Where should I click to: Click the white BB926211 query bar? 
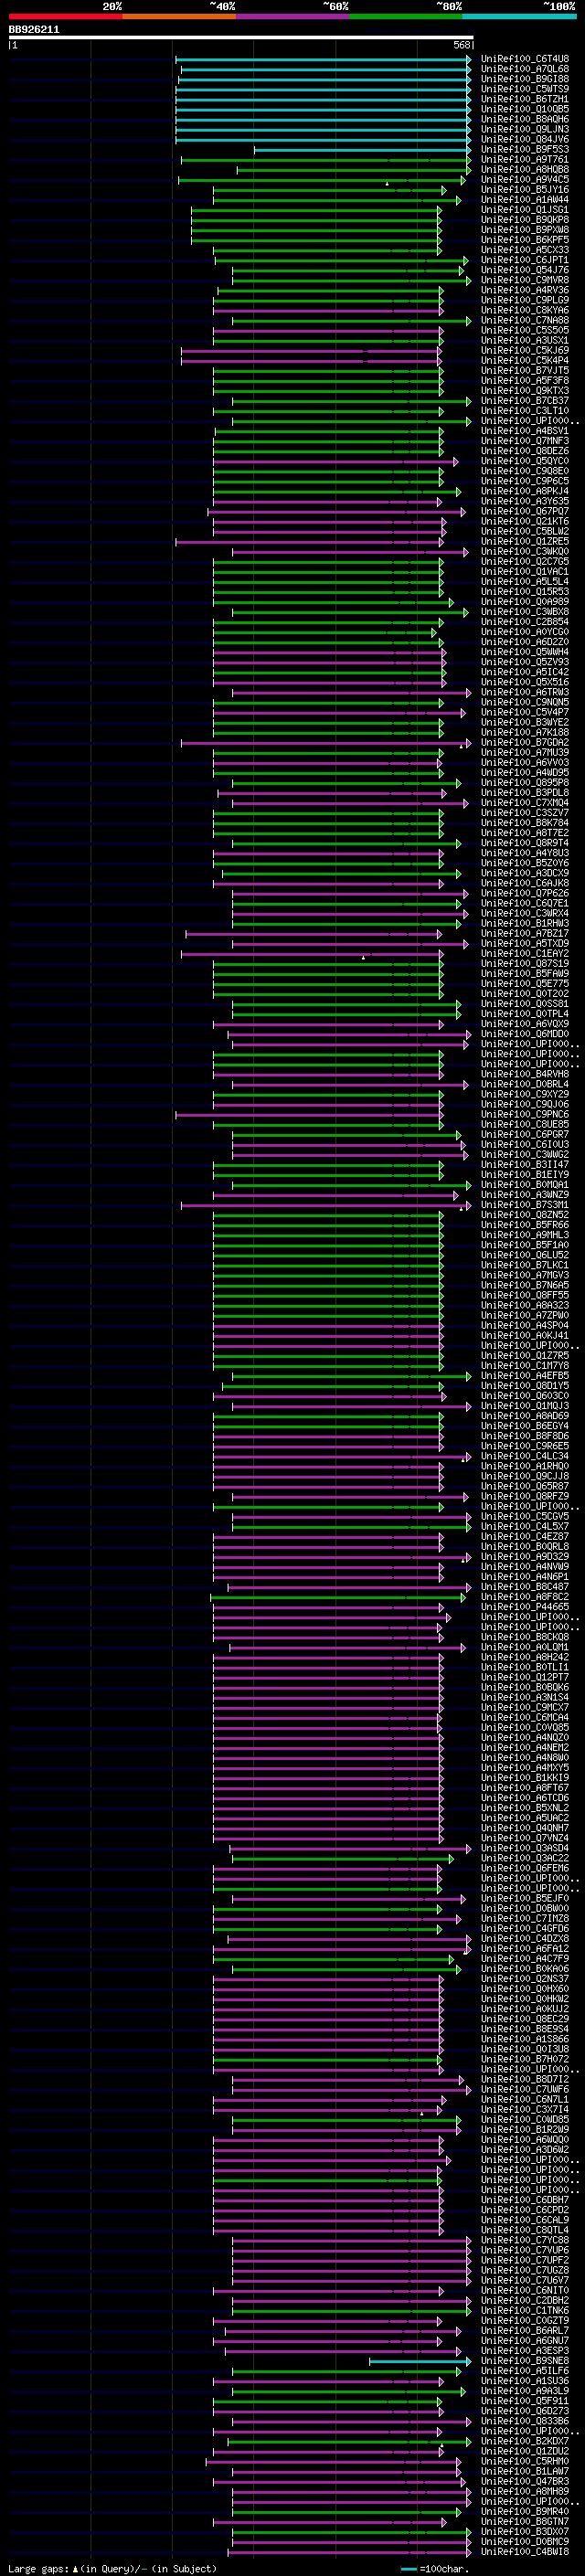click(x=241, y=38)
